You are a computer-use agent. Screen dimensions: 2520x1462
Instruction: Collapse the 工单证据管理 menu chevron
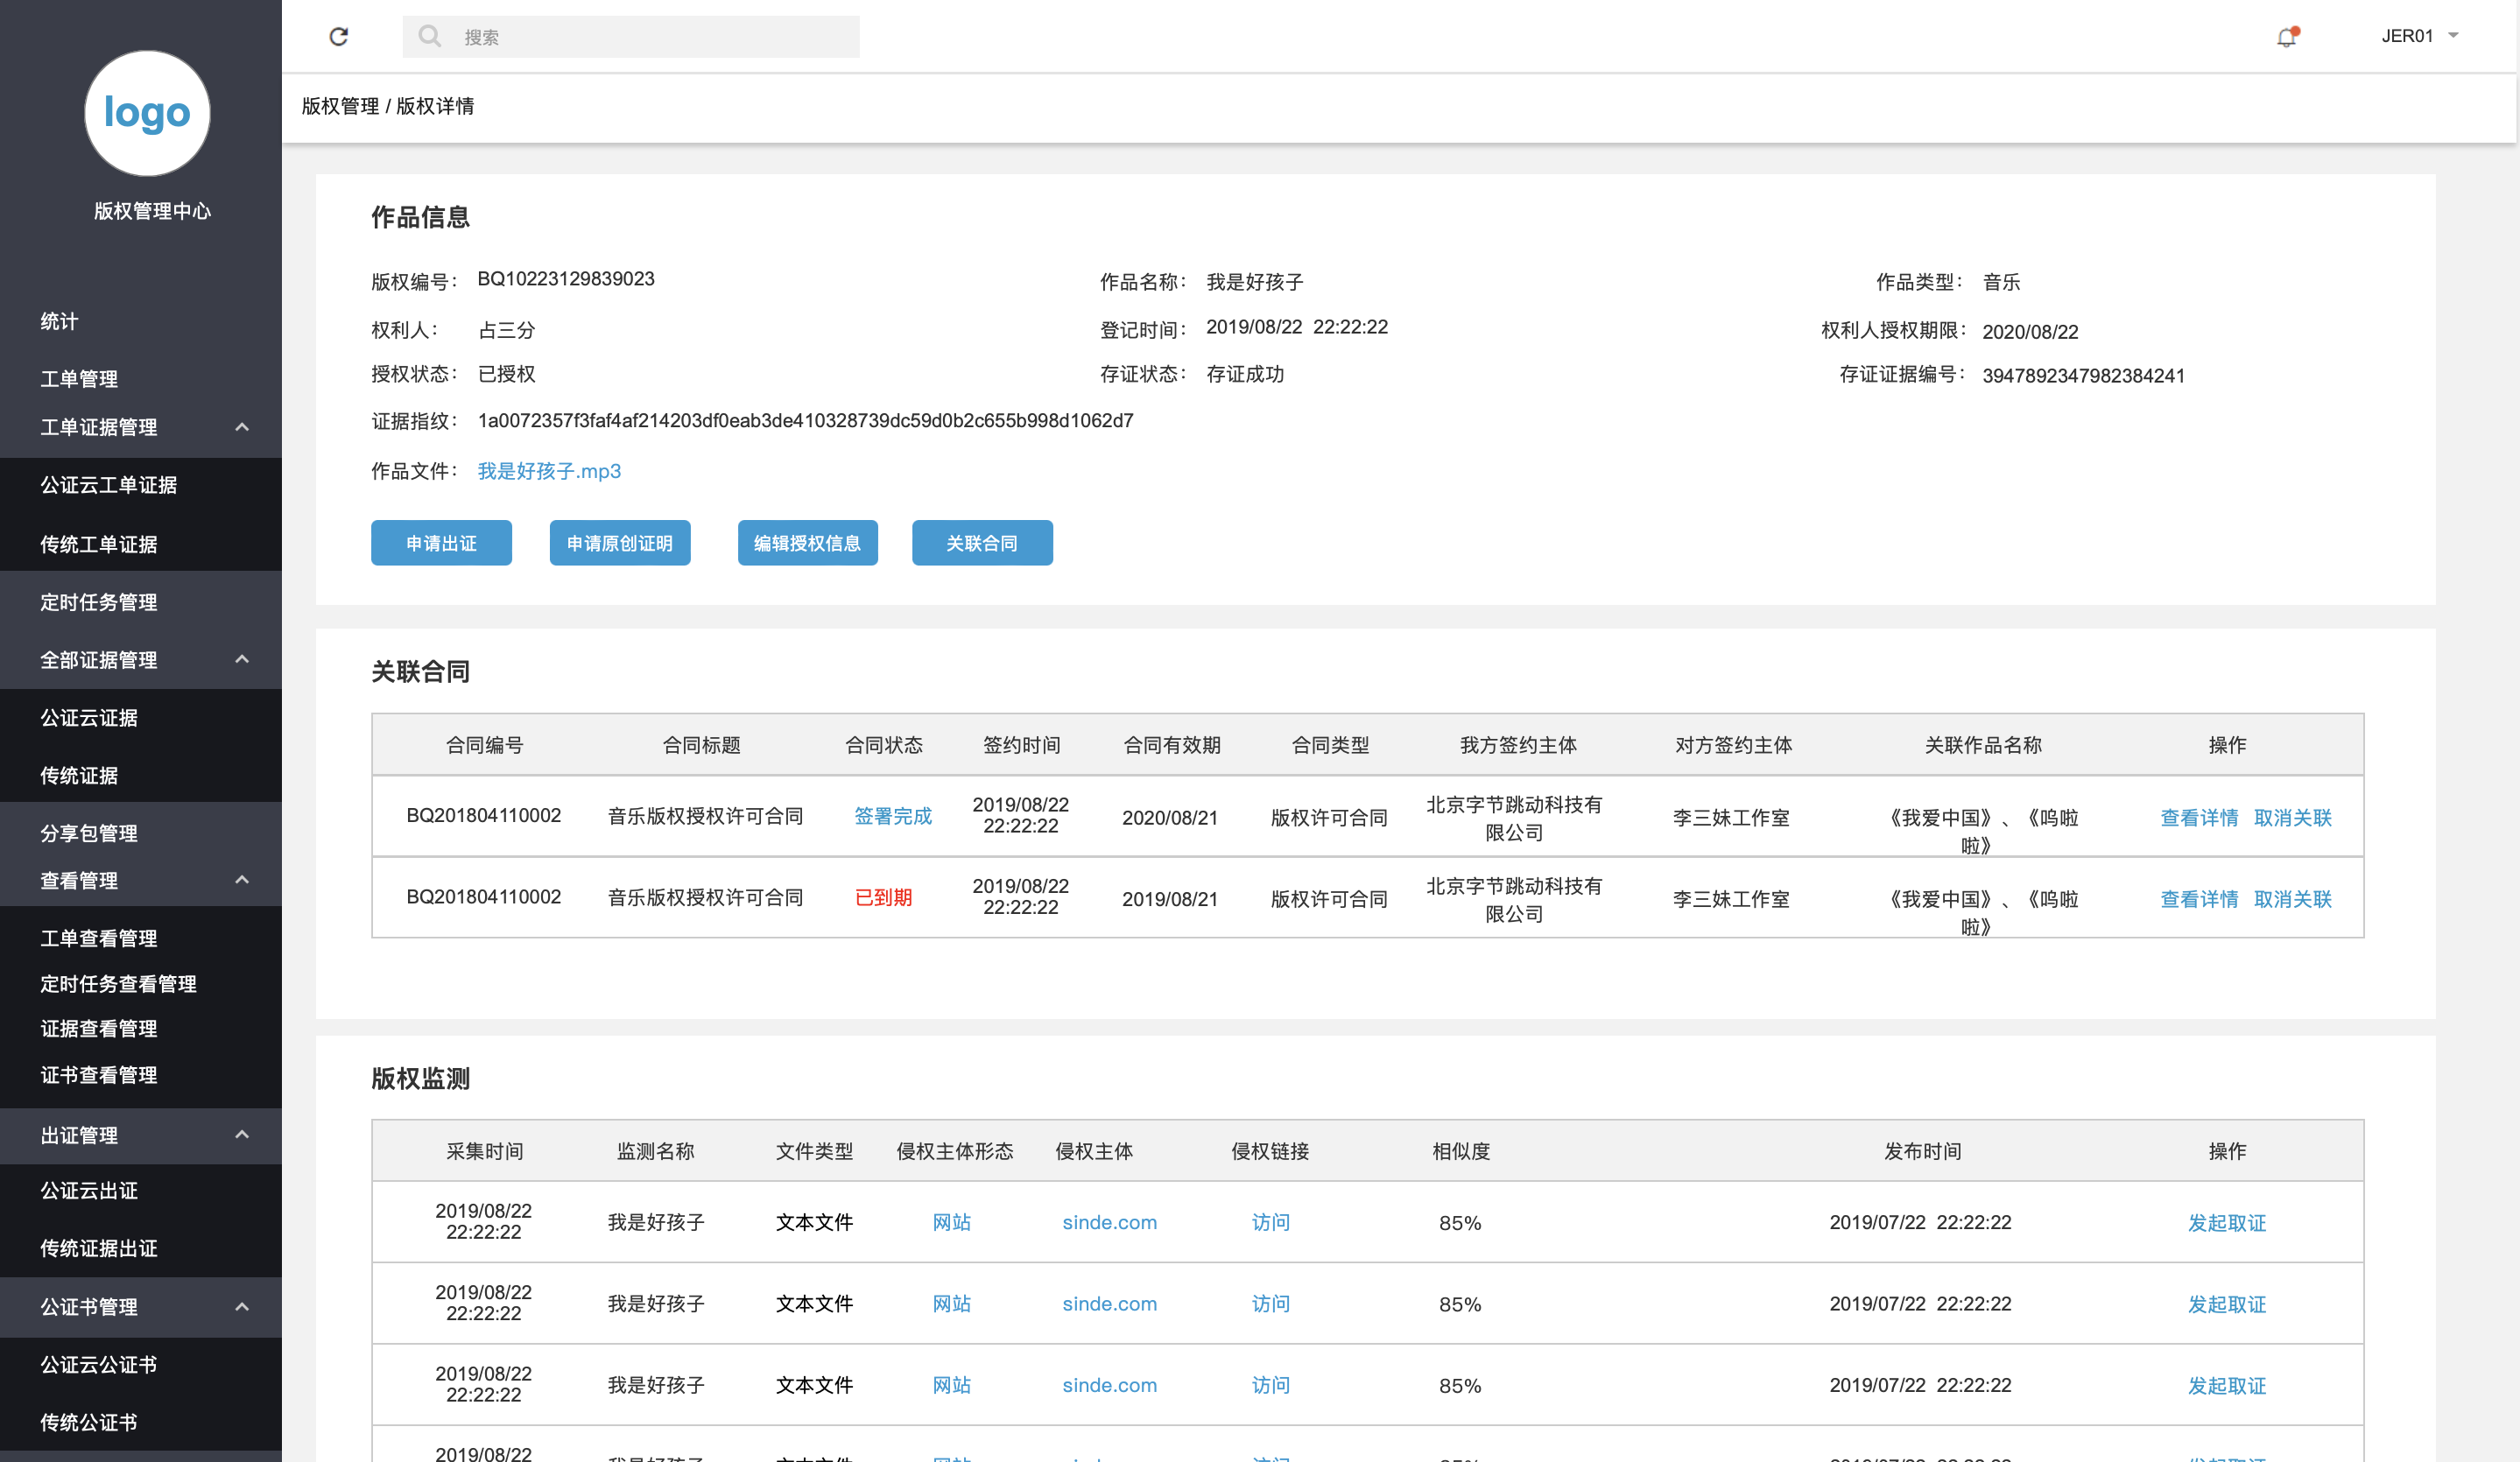pyautogui.click(x=242, y=427)
